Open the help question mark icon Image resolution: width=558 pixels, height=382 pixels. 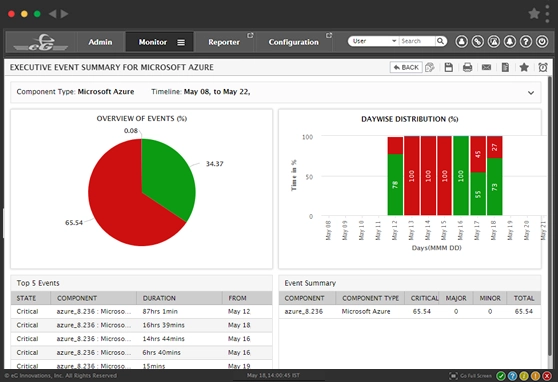(526, 42)
